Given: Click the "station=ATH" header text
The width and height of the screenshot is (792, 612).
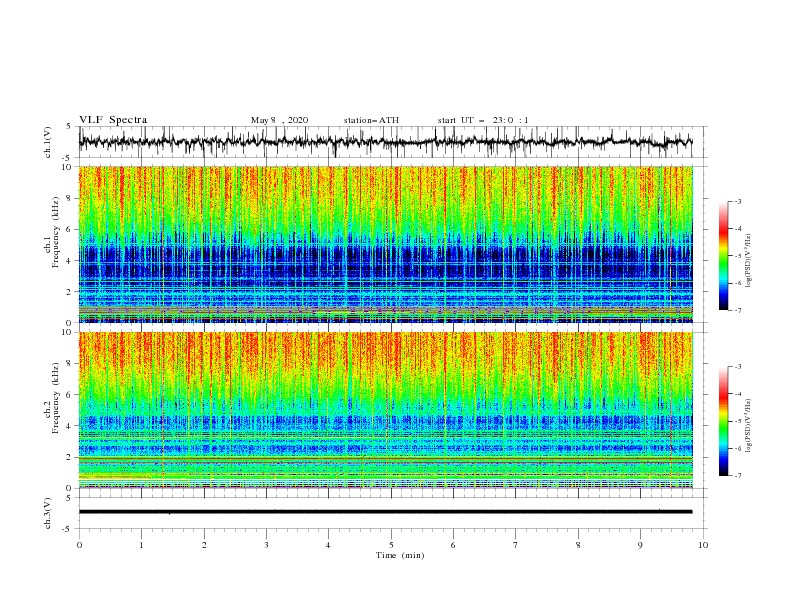Looking at the screenshot, I should (371, 120).
